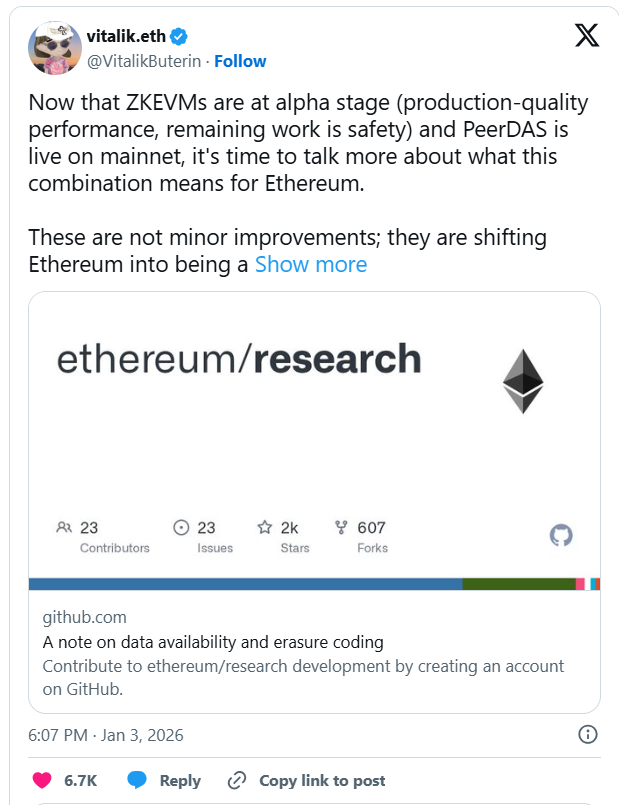Image resolution: width=621 pixels, height=805 pixels.
Task: Expand tweet with Show more
Action: tap(311, 264)
